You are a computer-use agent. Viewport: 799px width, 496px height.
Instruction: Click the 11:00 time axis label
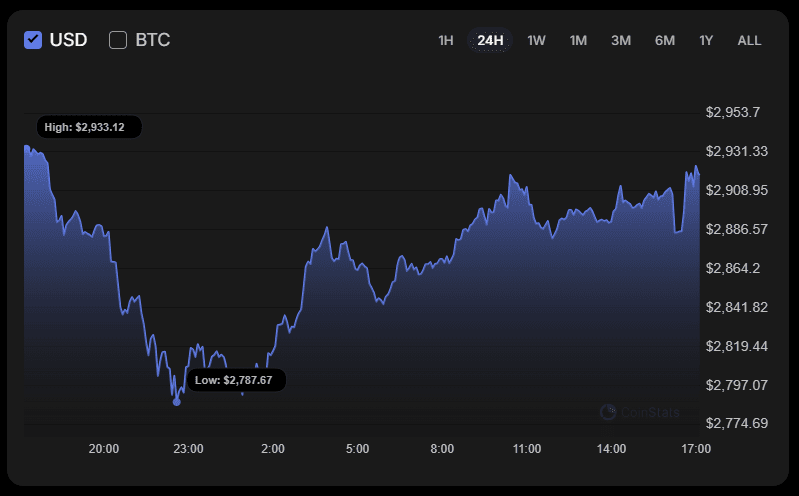coord(526,449)
